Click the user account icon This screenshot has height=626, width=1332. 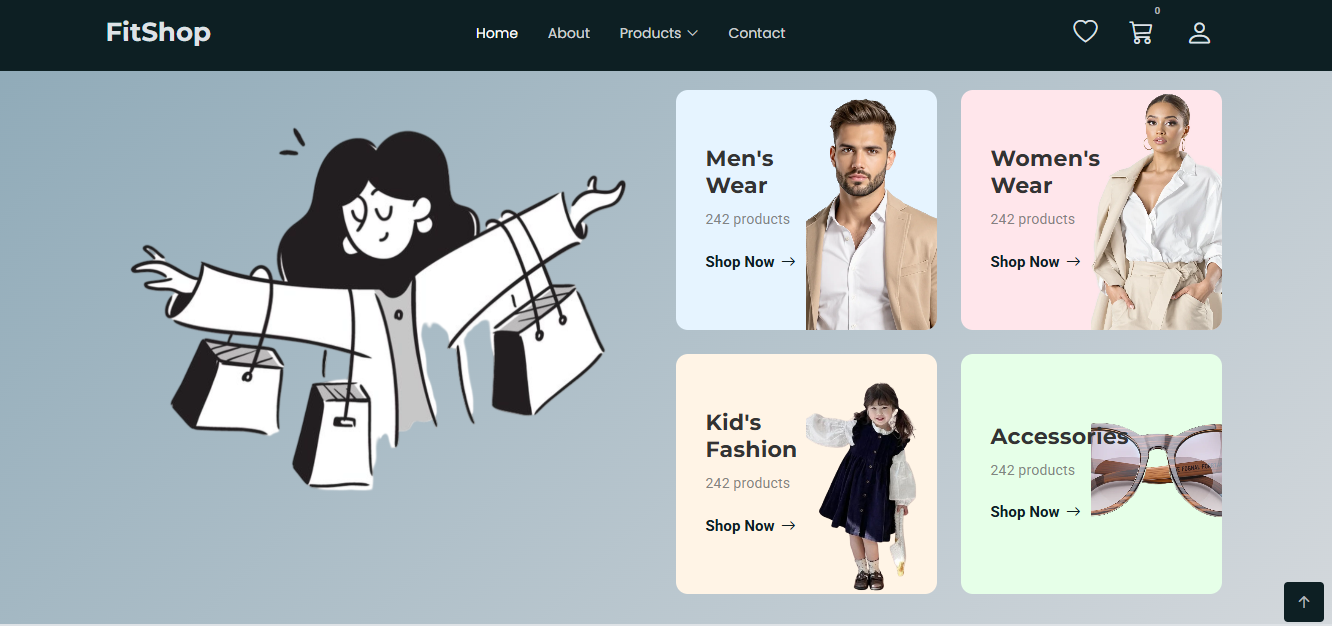click(x=1199, y=33)
